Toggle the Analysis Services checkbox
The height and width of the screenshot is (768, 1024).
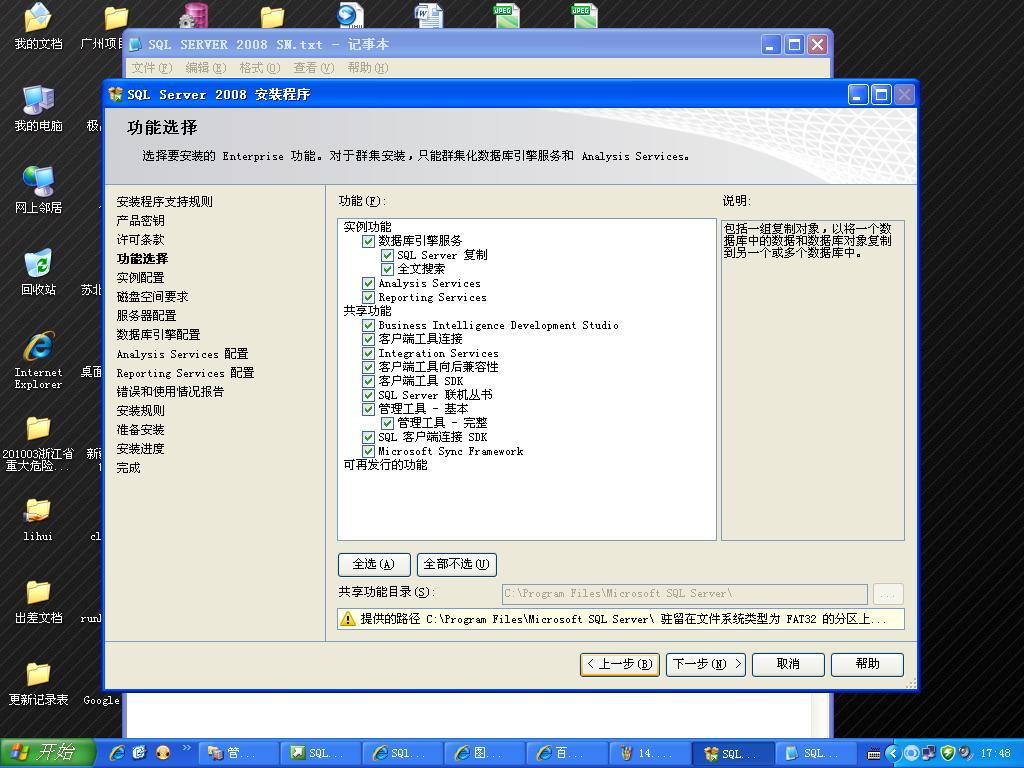[x=368, y=283]
